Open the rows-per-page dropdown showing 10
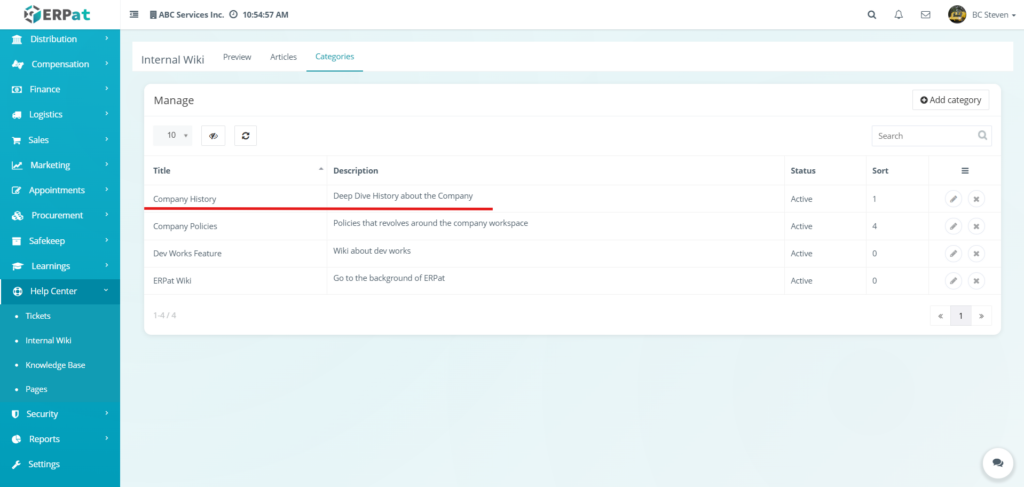Image resolution: width=1024 pixels, height=487 pixels. click(x=172, y=135)
